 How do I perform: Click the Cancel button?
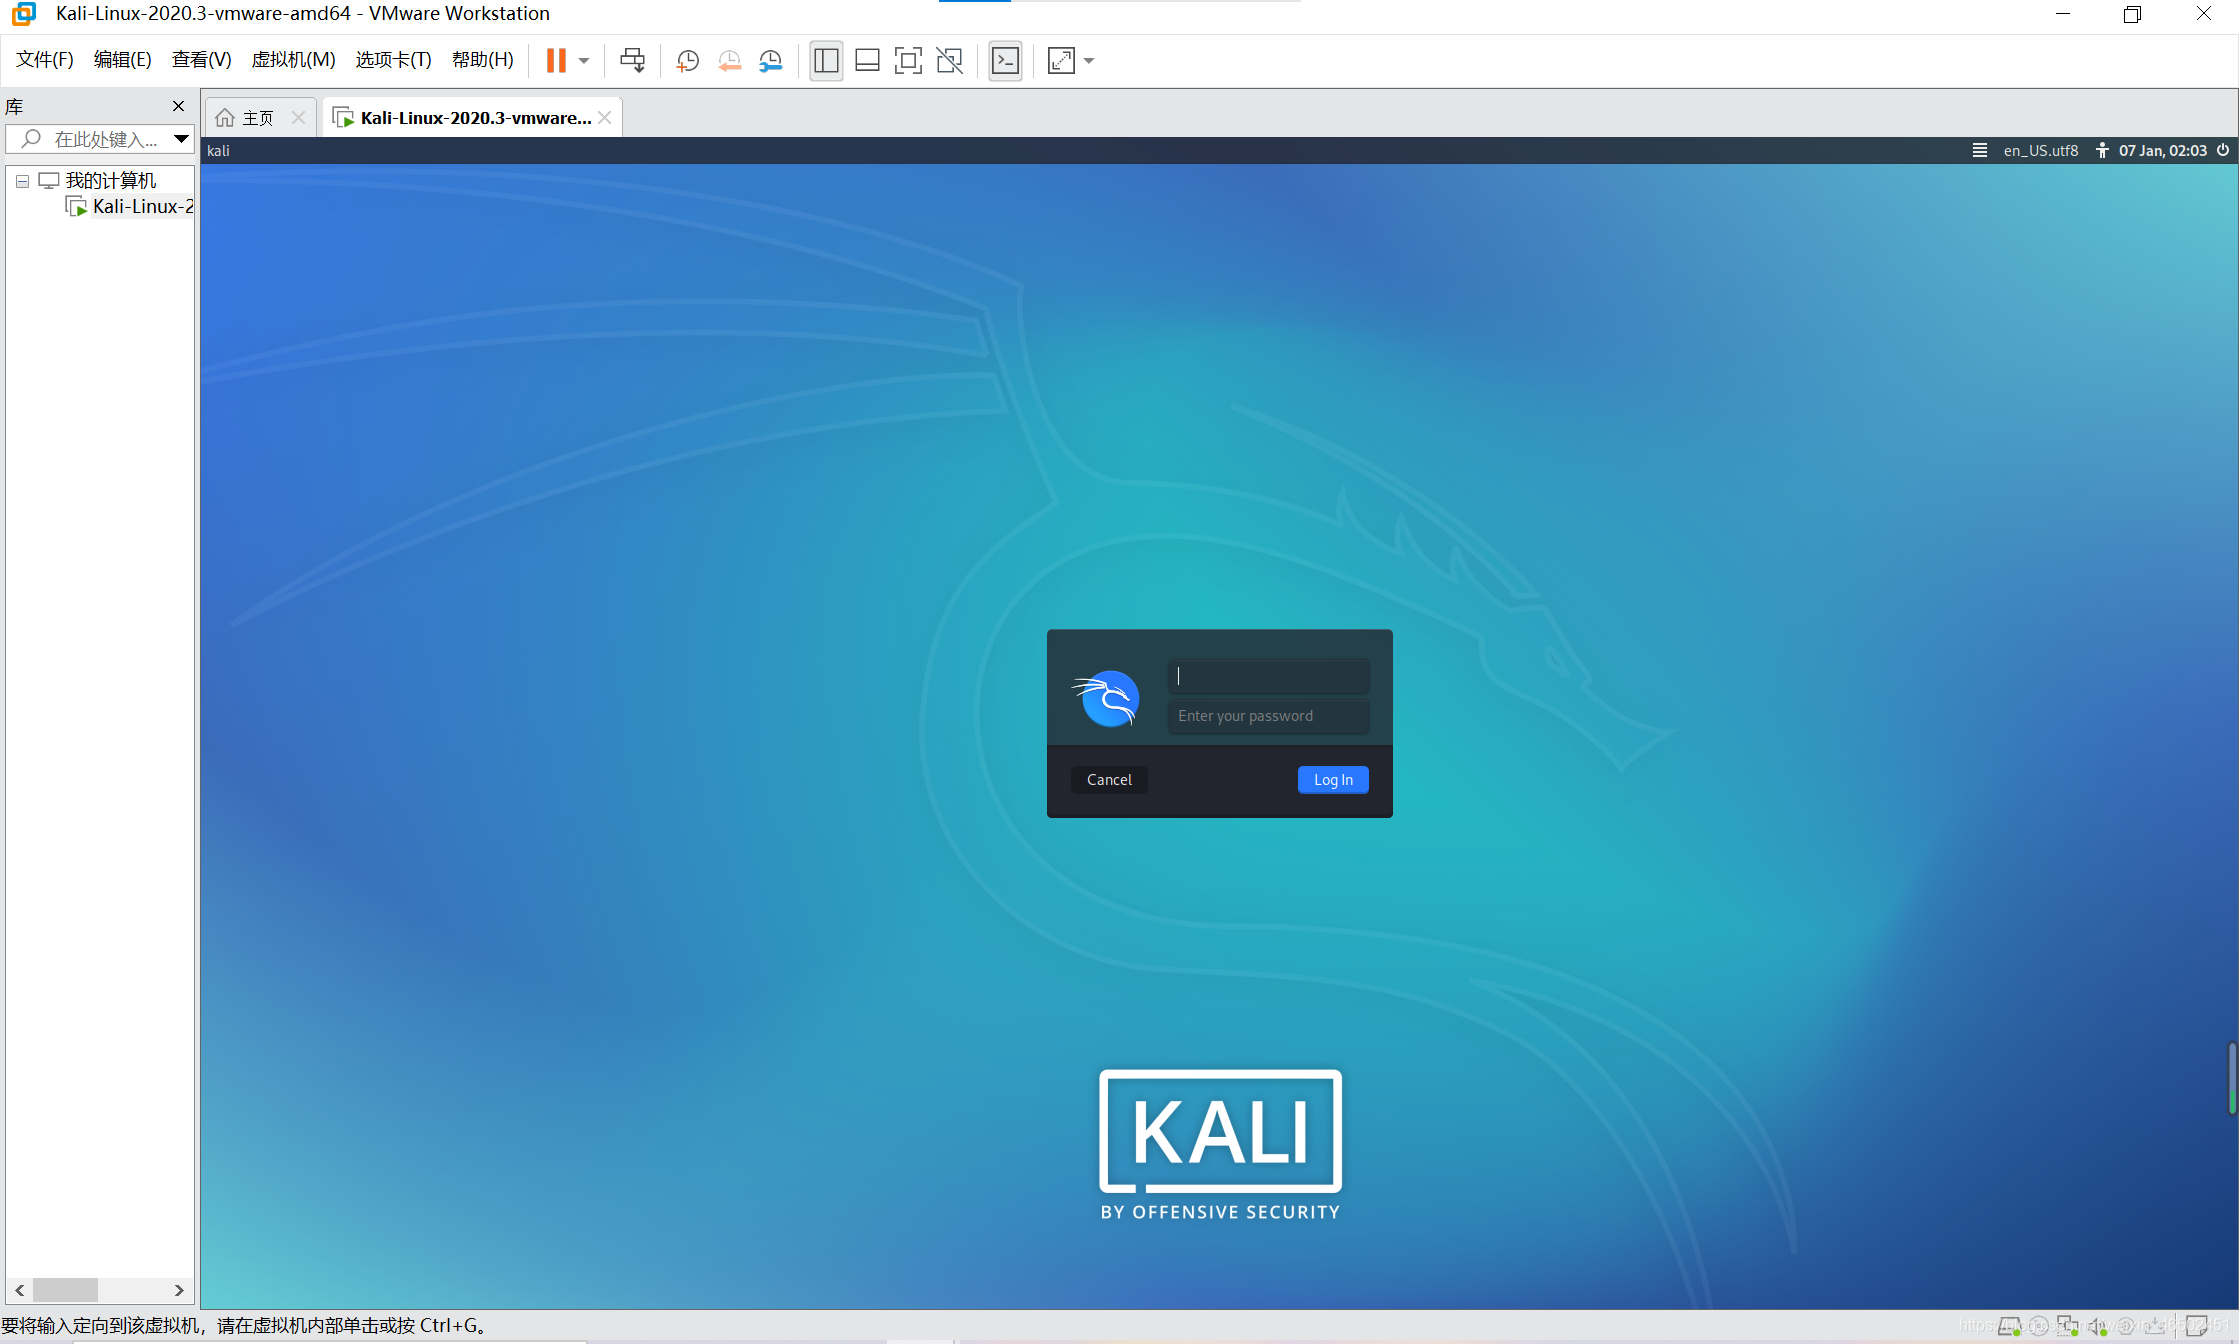1110,779
